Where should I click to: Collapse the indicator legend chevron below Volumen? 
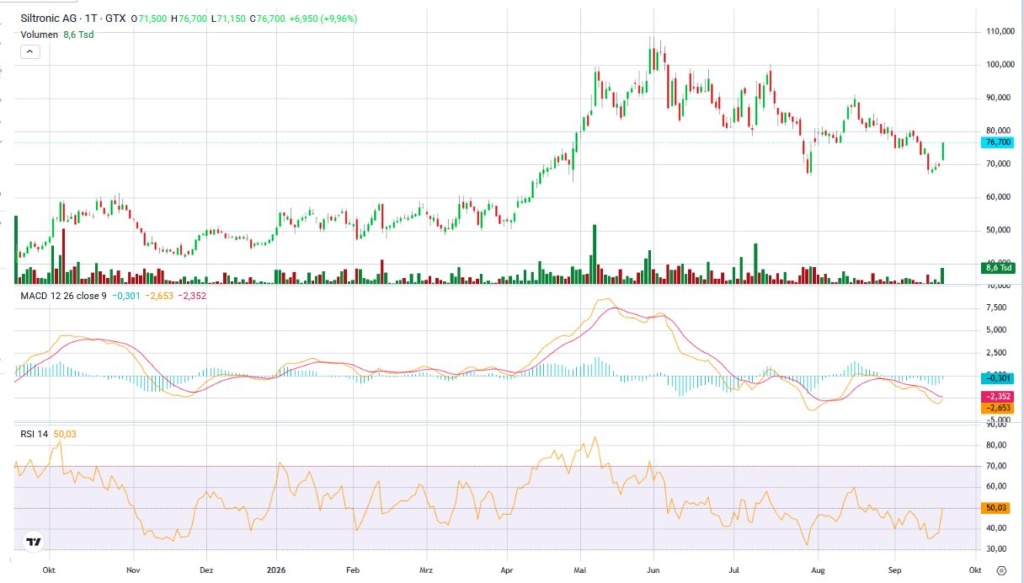click(30, 52)
